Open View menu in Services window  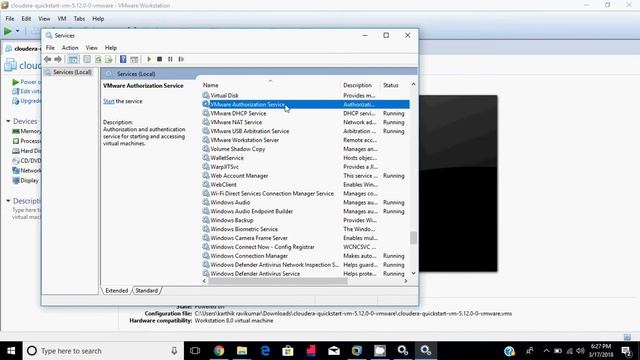(91, 48)
